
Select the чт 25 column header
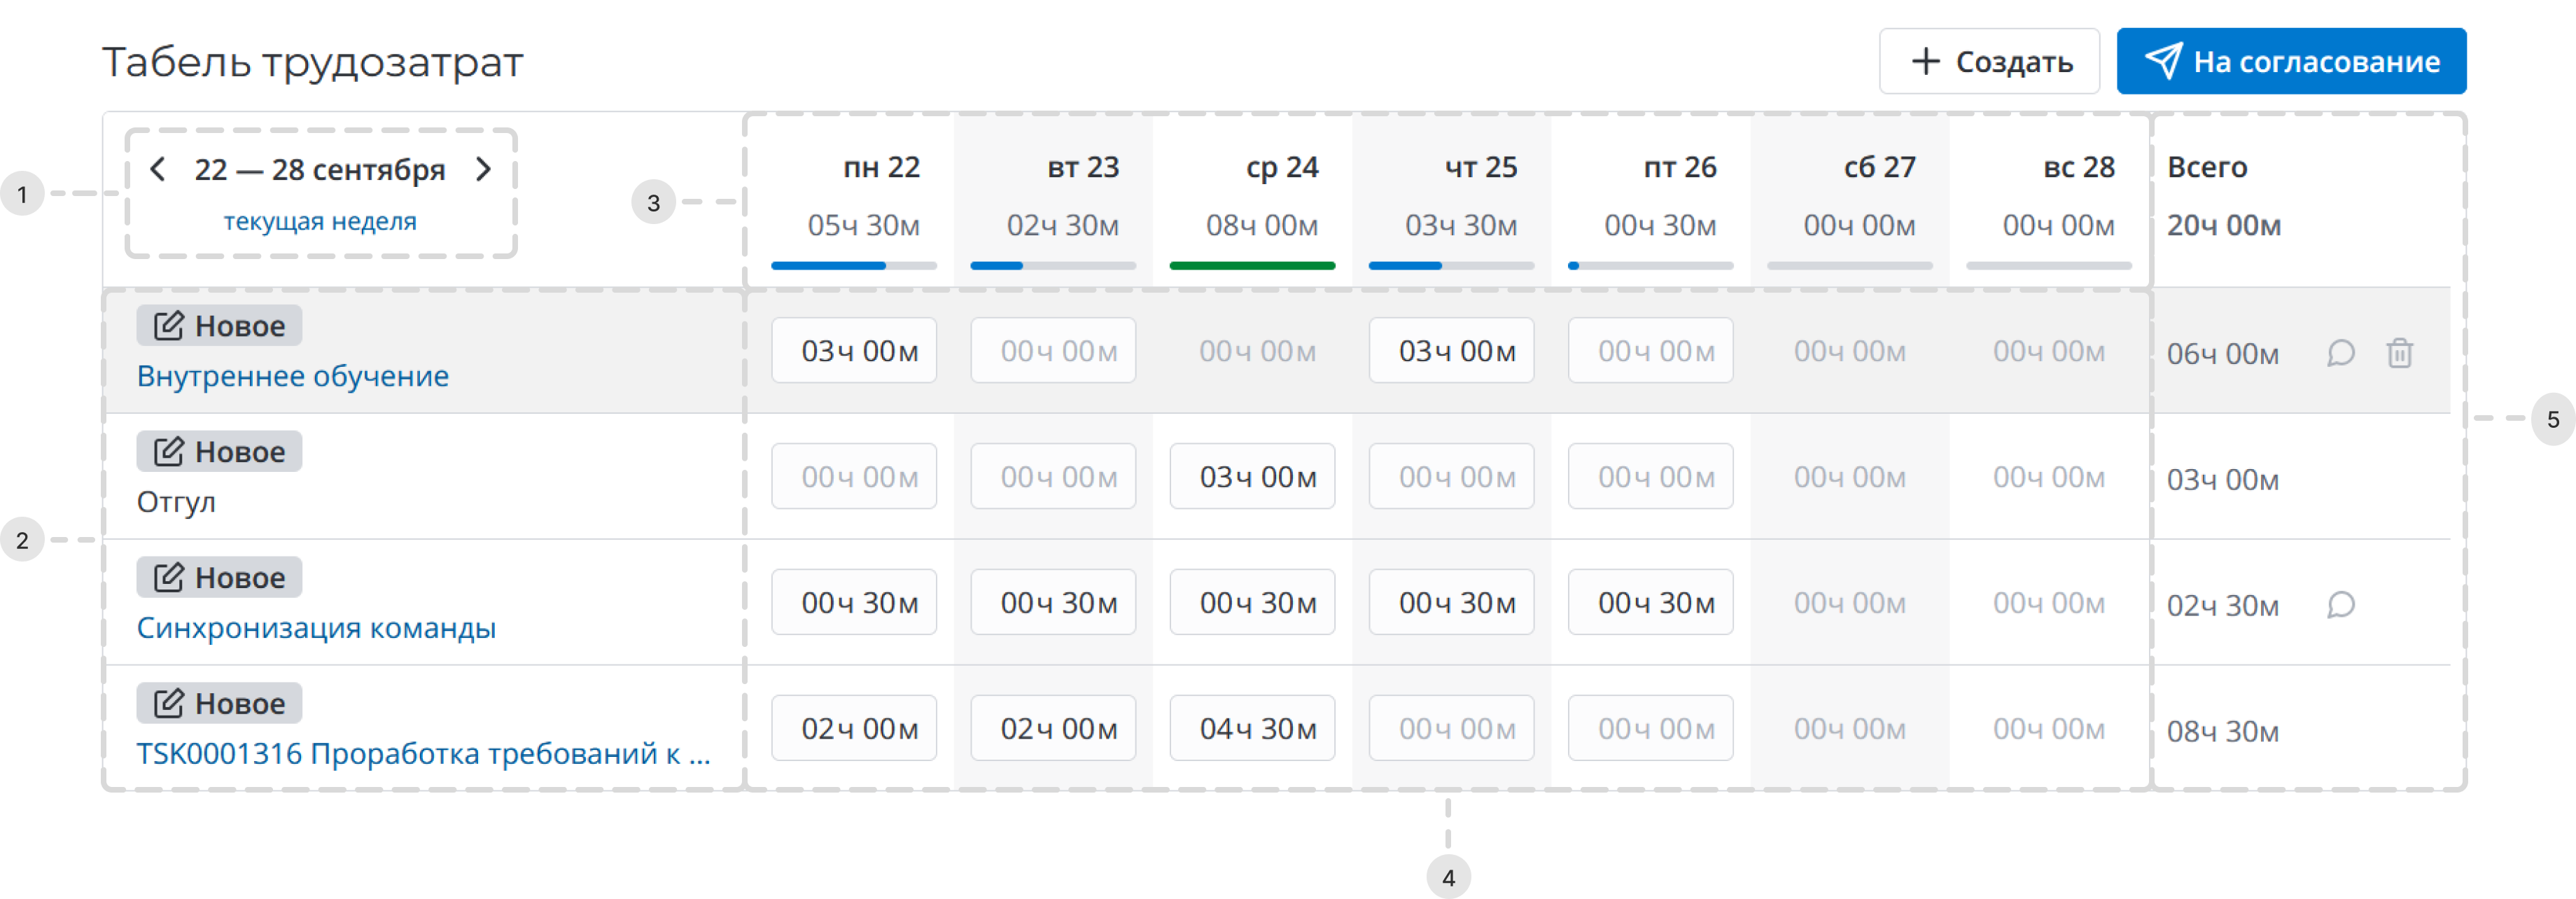pos(1480,167)
